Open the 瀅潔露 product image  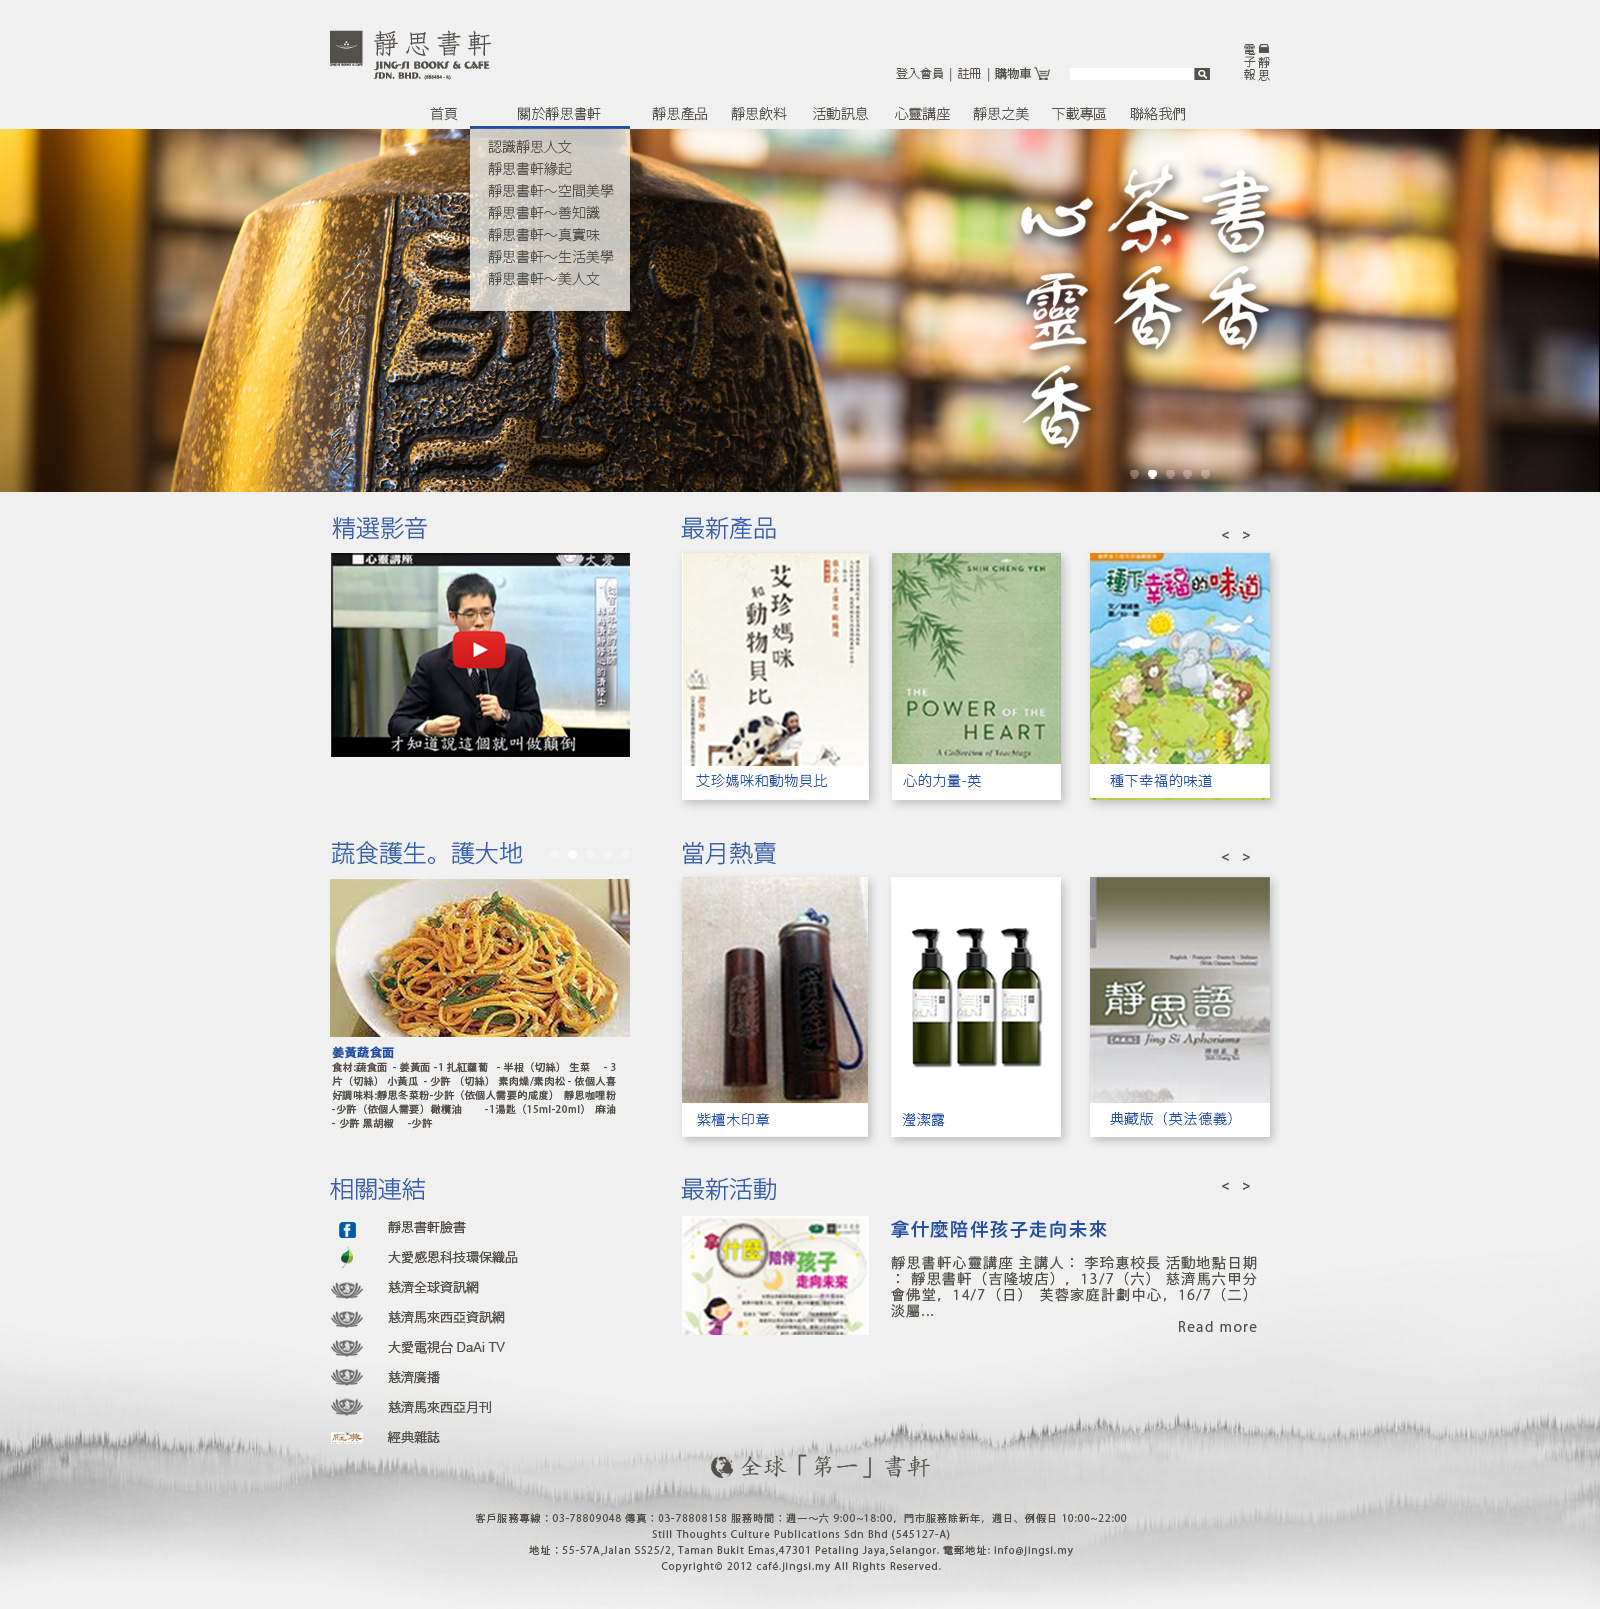[976, 990]
